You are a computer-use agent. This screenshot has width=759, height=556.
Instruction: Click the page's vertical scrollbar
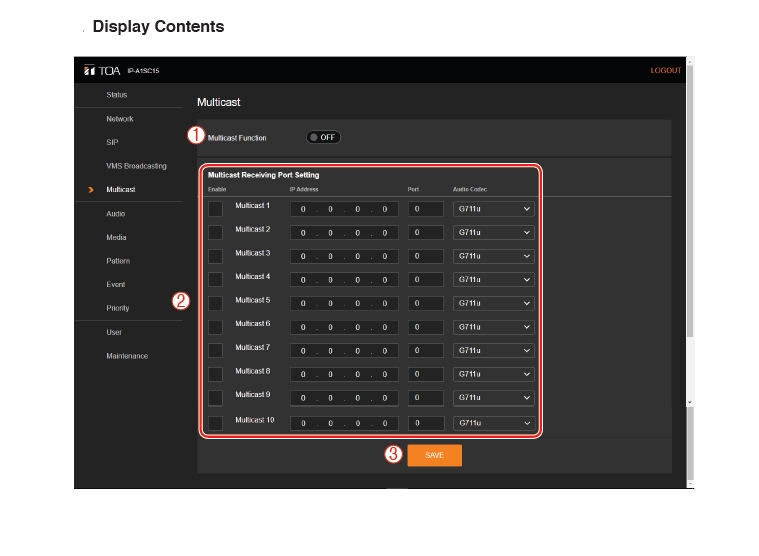[689, 230]
